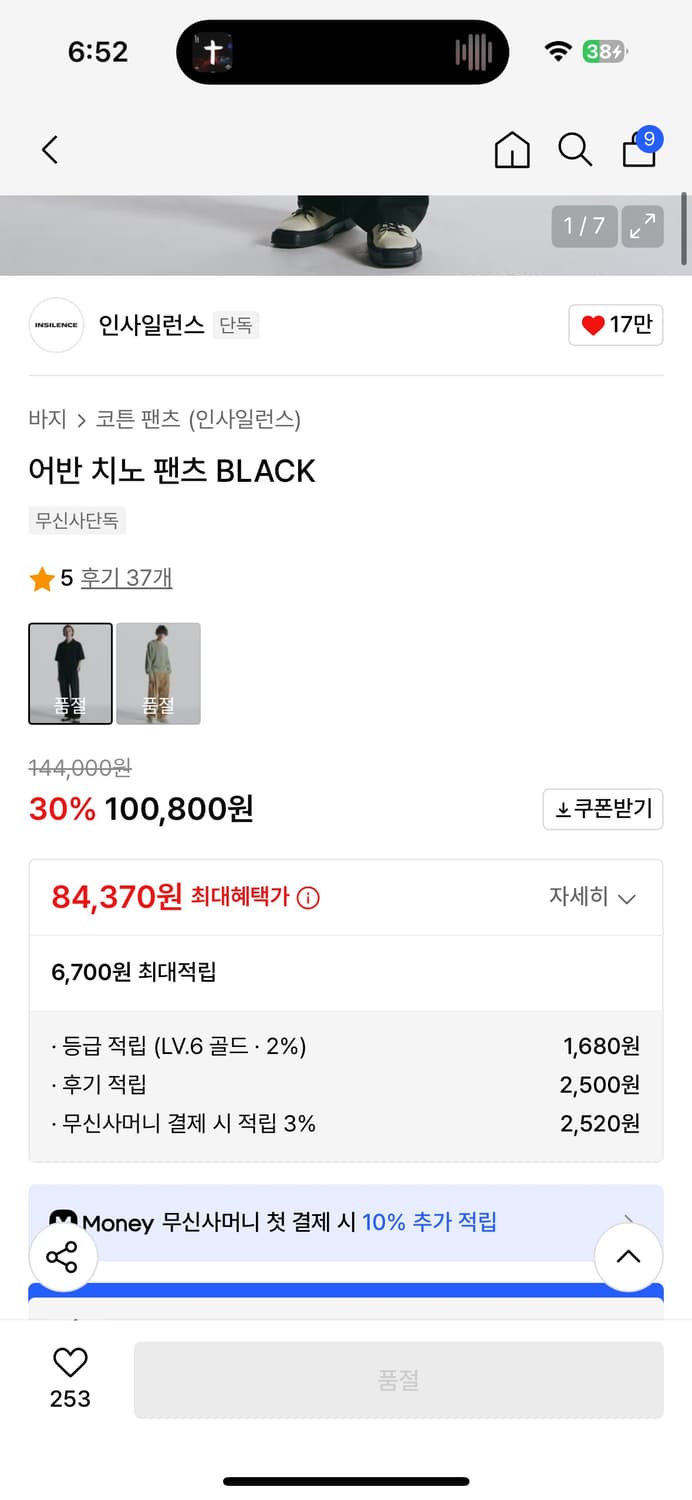Image resolution: width=692 pixels, height=1500 pixels.
Task: Tap the scroll-to-top arrow button
Action: pos(628,1257)
